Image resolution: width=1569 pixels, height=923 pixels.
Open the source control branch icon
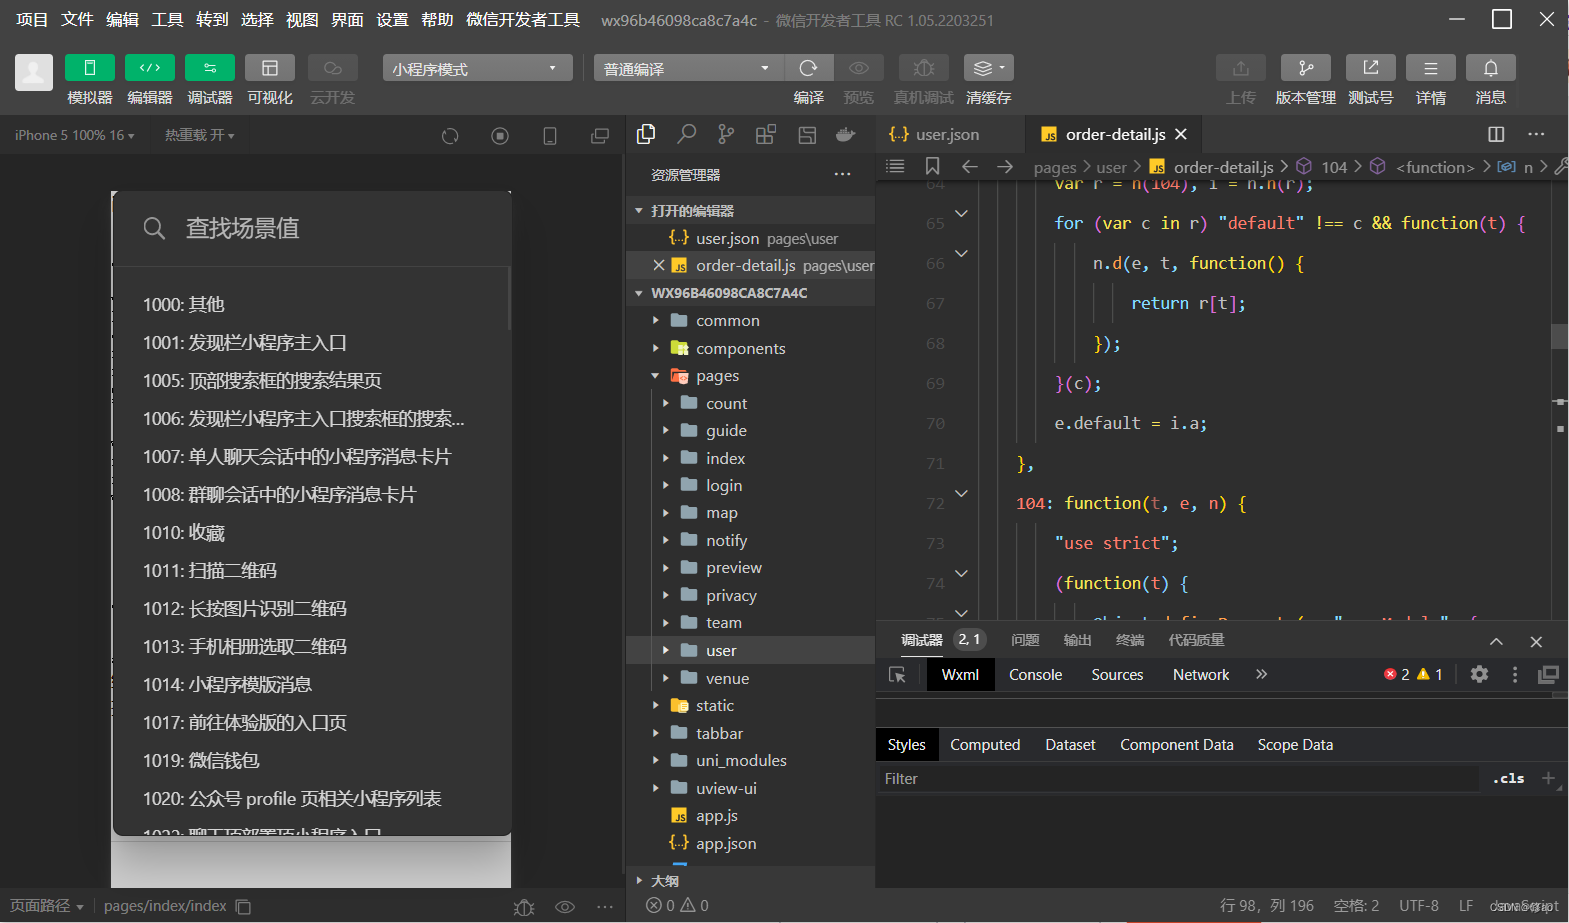point(726,134)
